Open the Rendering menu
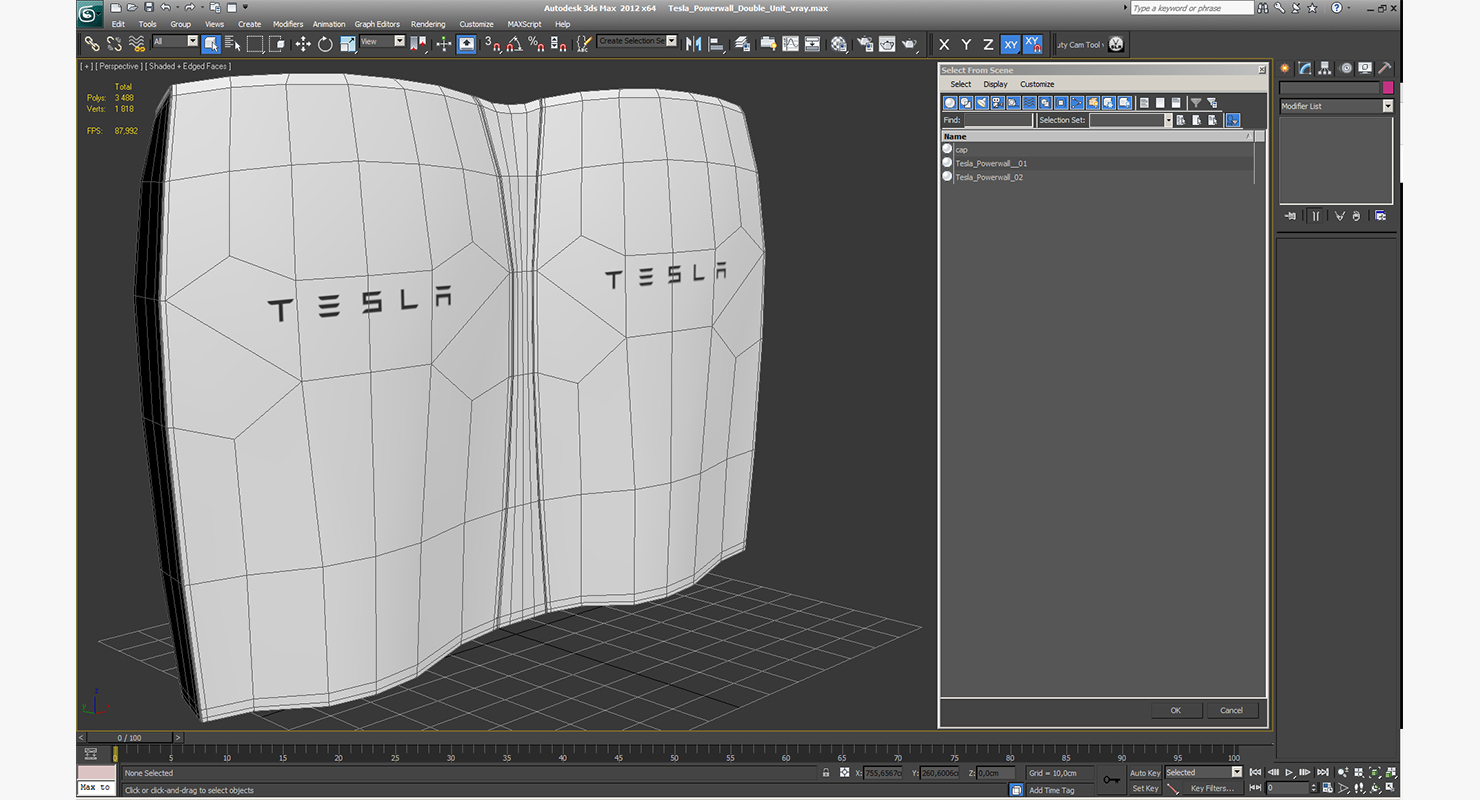The image size is (1480, 800). pos(428,24)
